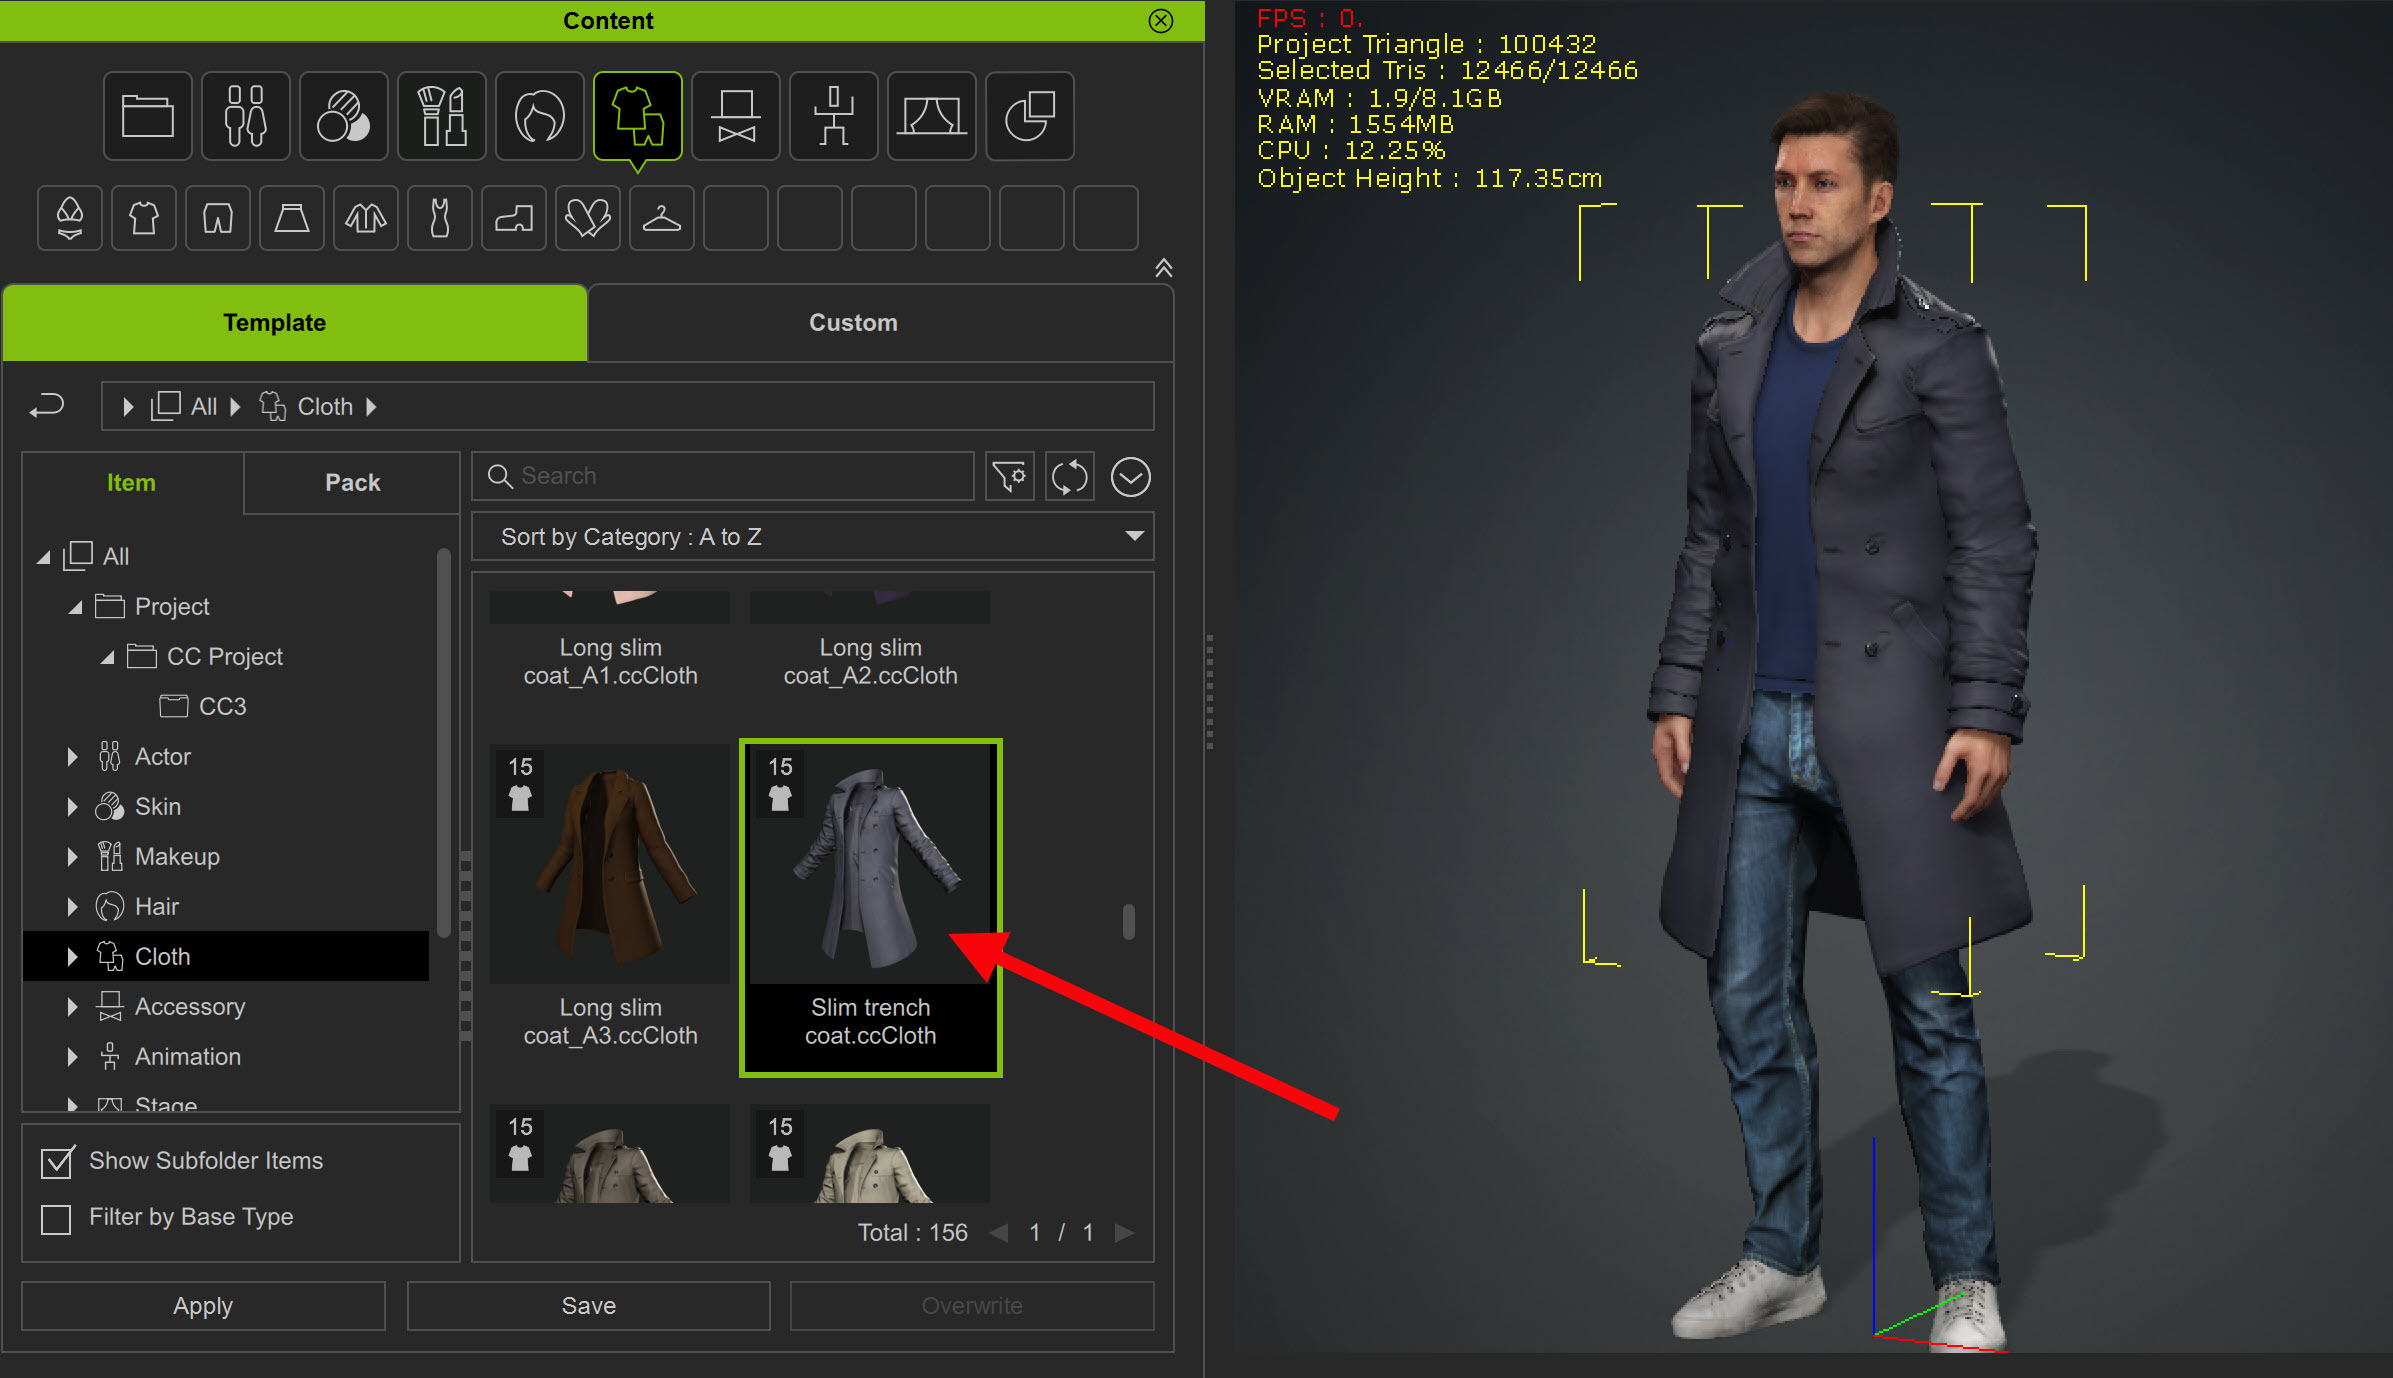Collapse the CC Project folder
Image resolution: width=2393 pixels, height=1378 pixels.
(x=107, y=657)
